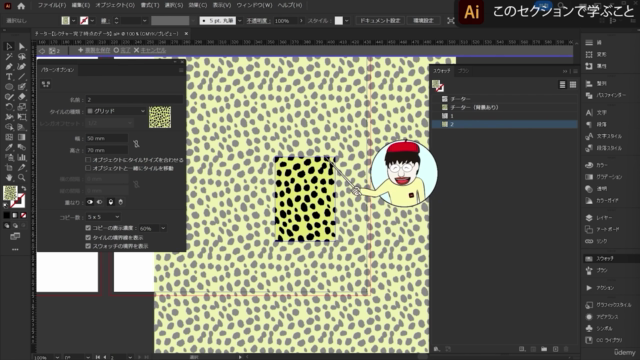
Task: Select the Eraser tool
Action: 22,97
